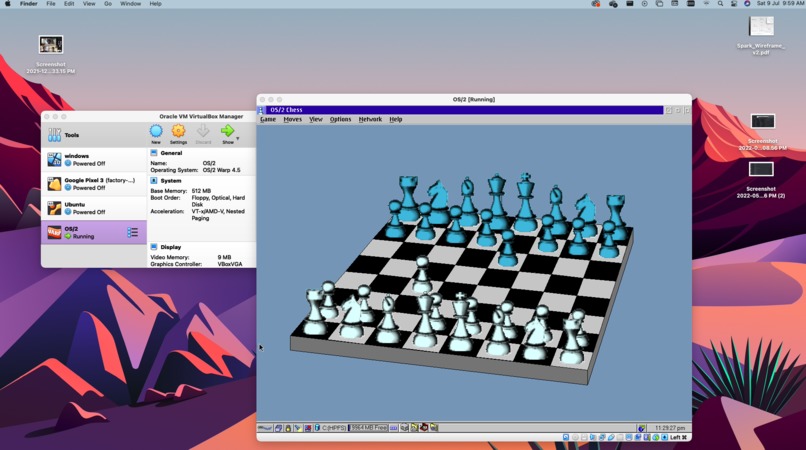Click the System section header in VirtualBox
Screen dimensions: 806x450
[171, 181]
